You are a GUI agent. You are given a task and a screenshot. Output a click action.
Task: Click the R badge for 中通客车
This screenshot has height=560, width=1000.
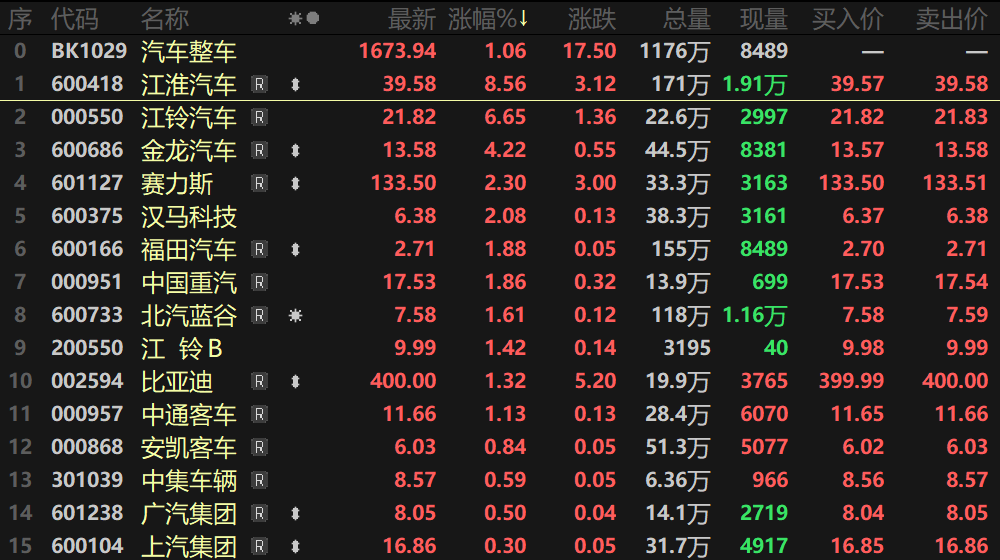(260, 415)
